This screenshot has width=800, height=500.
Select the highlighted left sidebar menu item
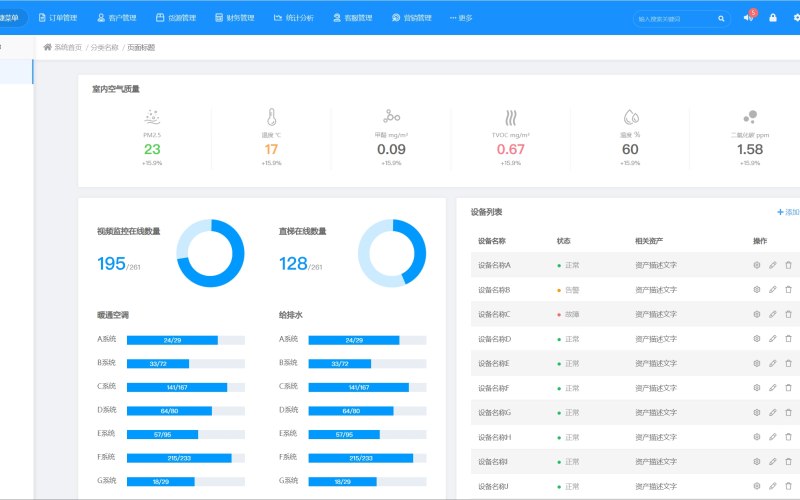click(x=16, y=71)
